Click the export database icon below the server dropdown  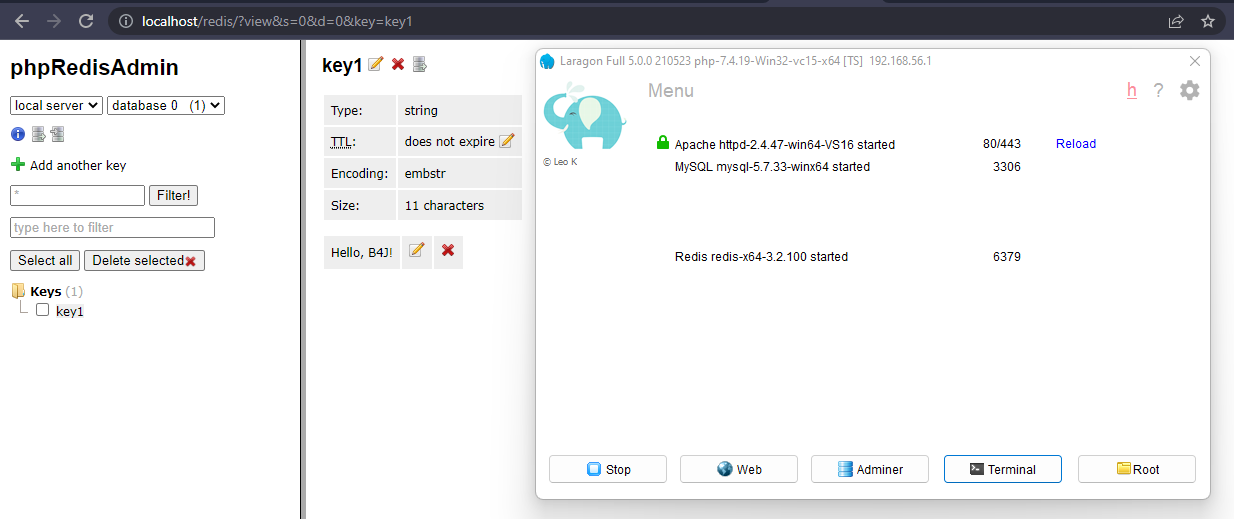38,134
